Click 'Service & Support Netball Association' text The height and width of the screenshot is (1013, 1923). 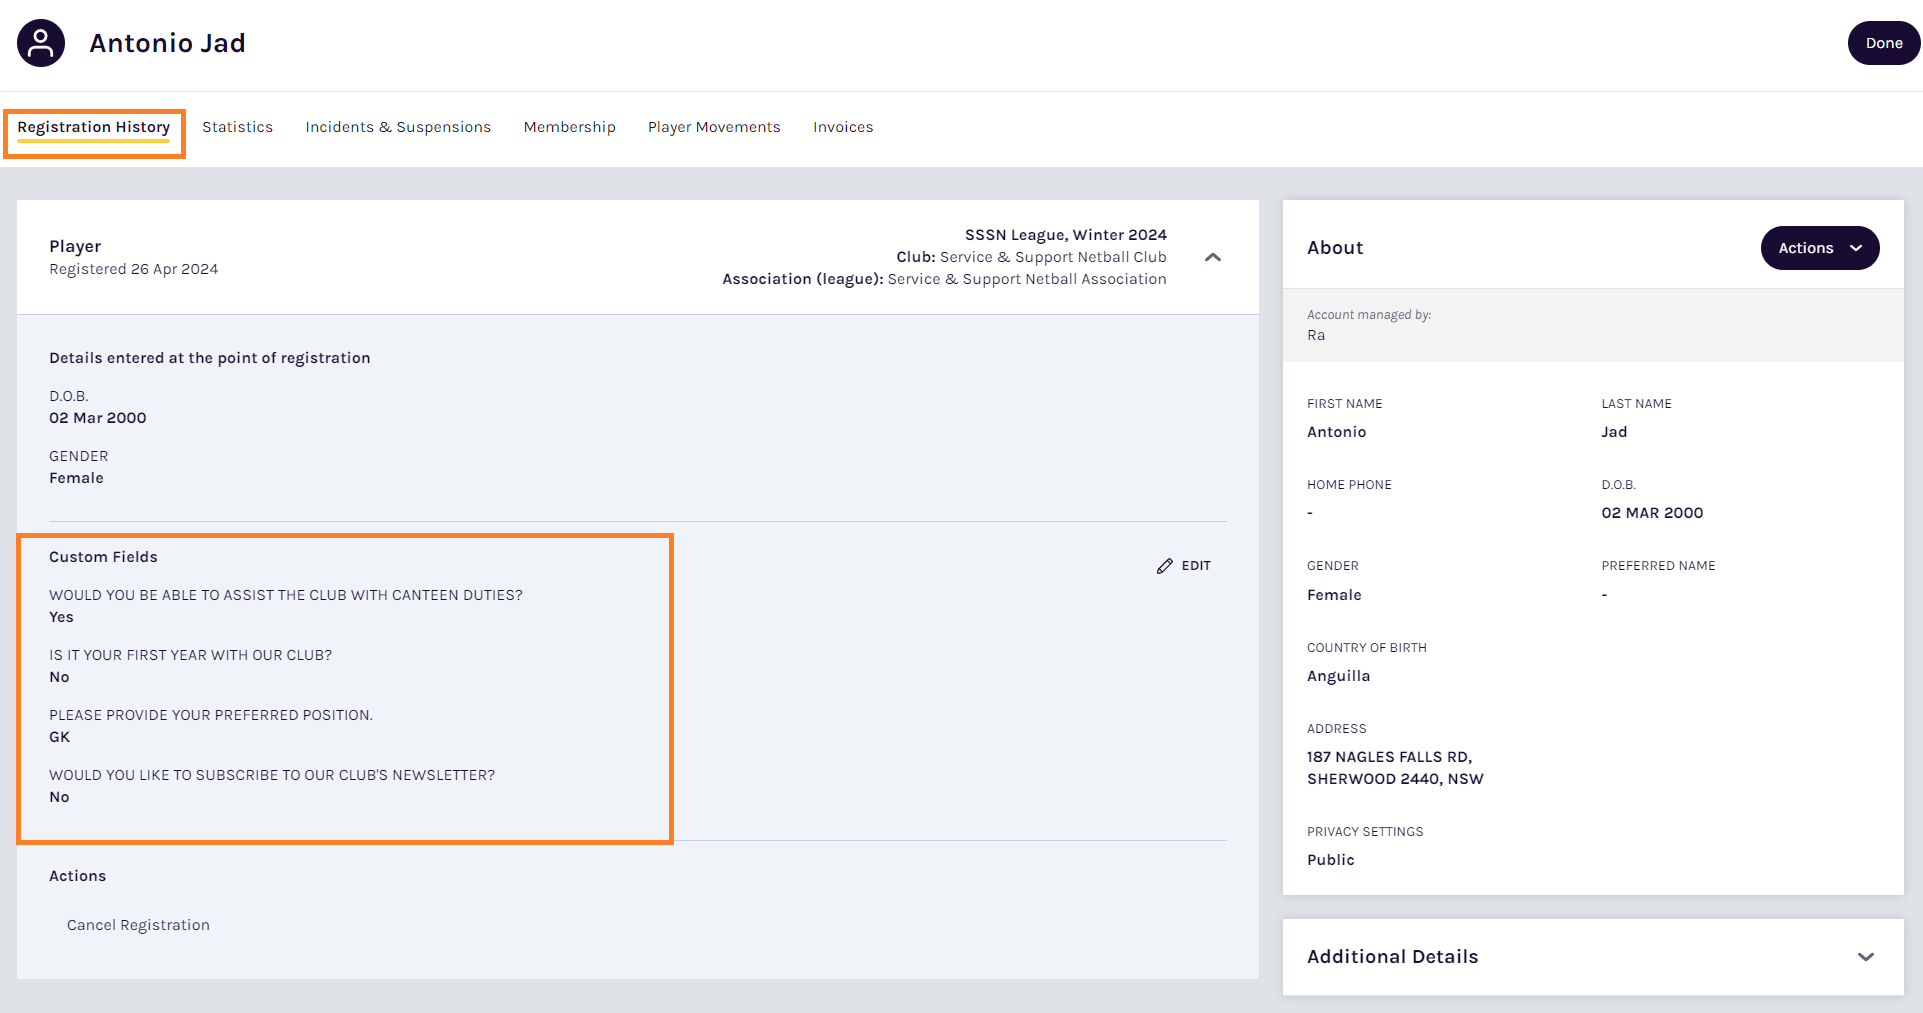[1027, 279]
